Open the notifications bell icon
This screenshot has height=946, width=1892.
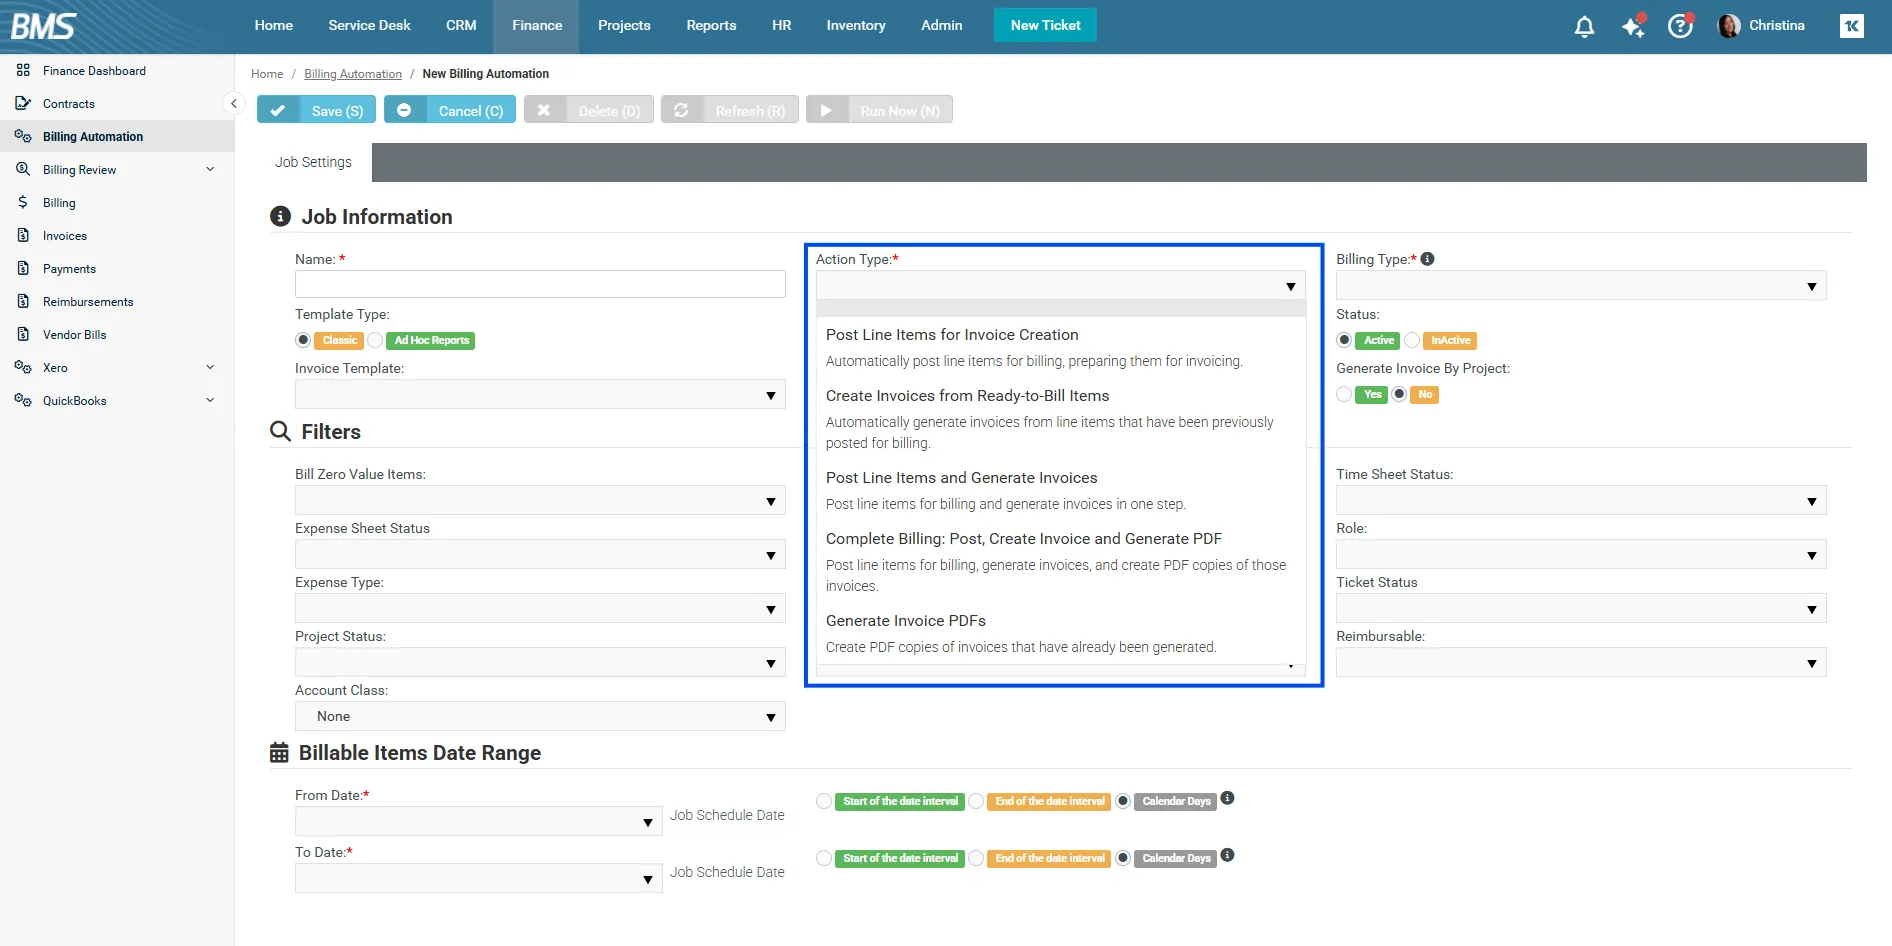tap(1584, 27)
